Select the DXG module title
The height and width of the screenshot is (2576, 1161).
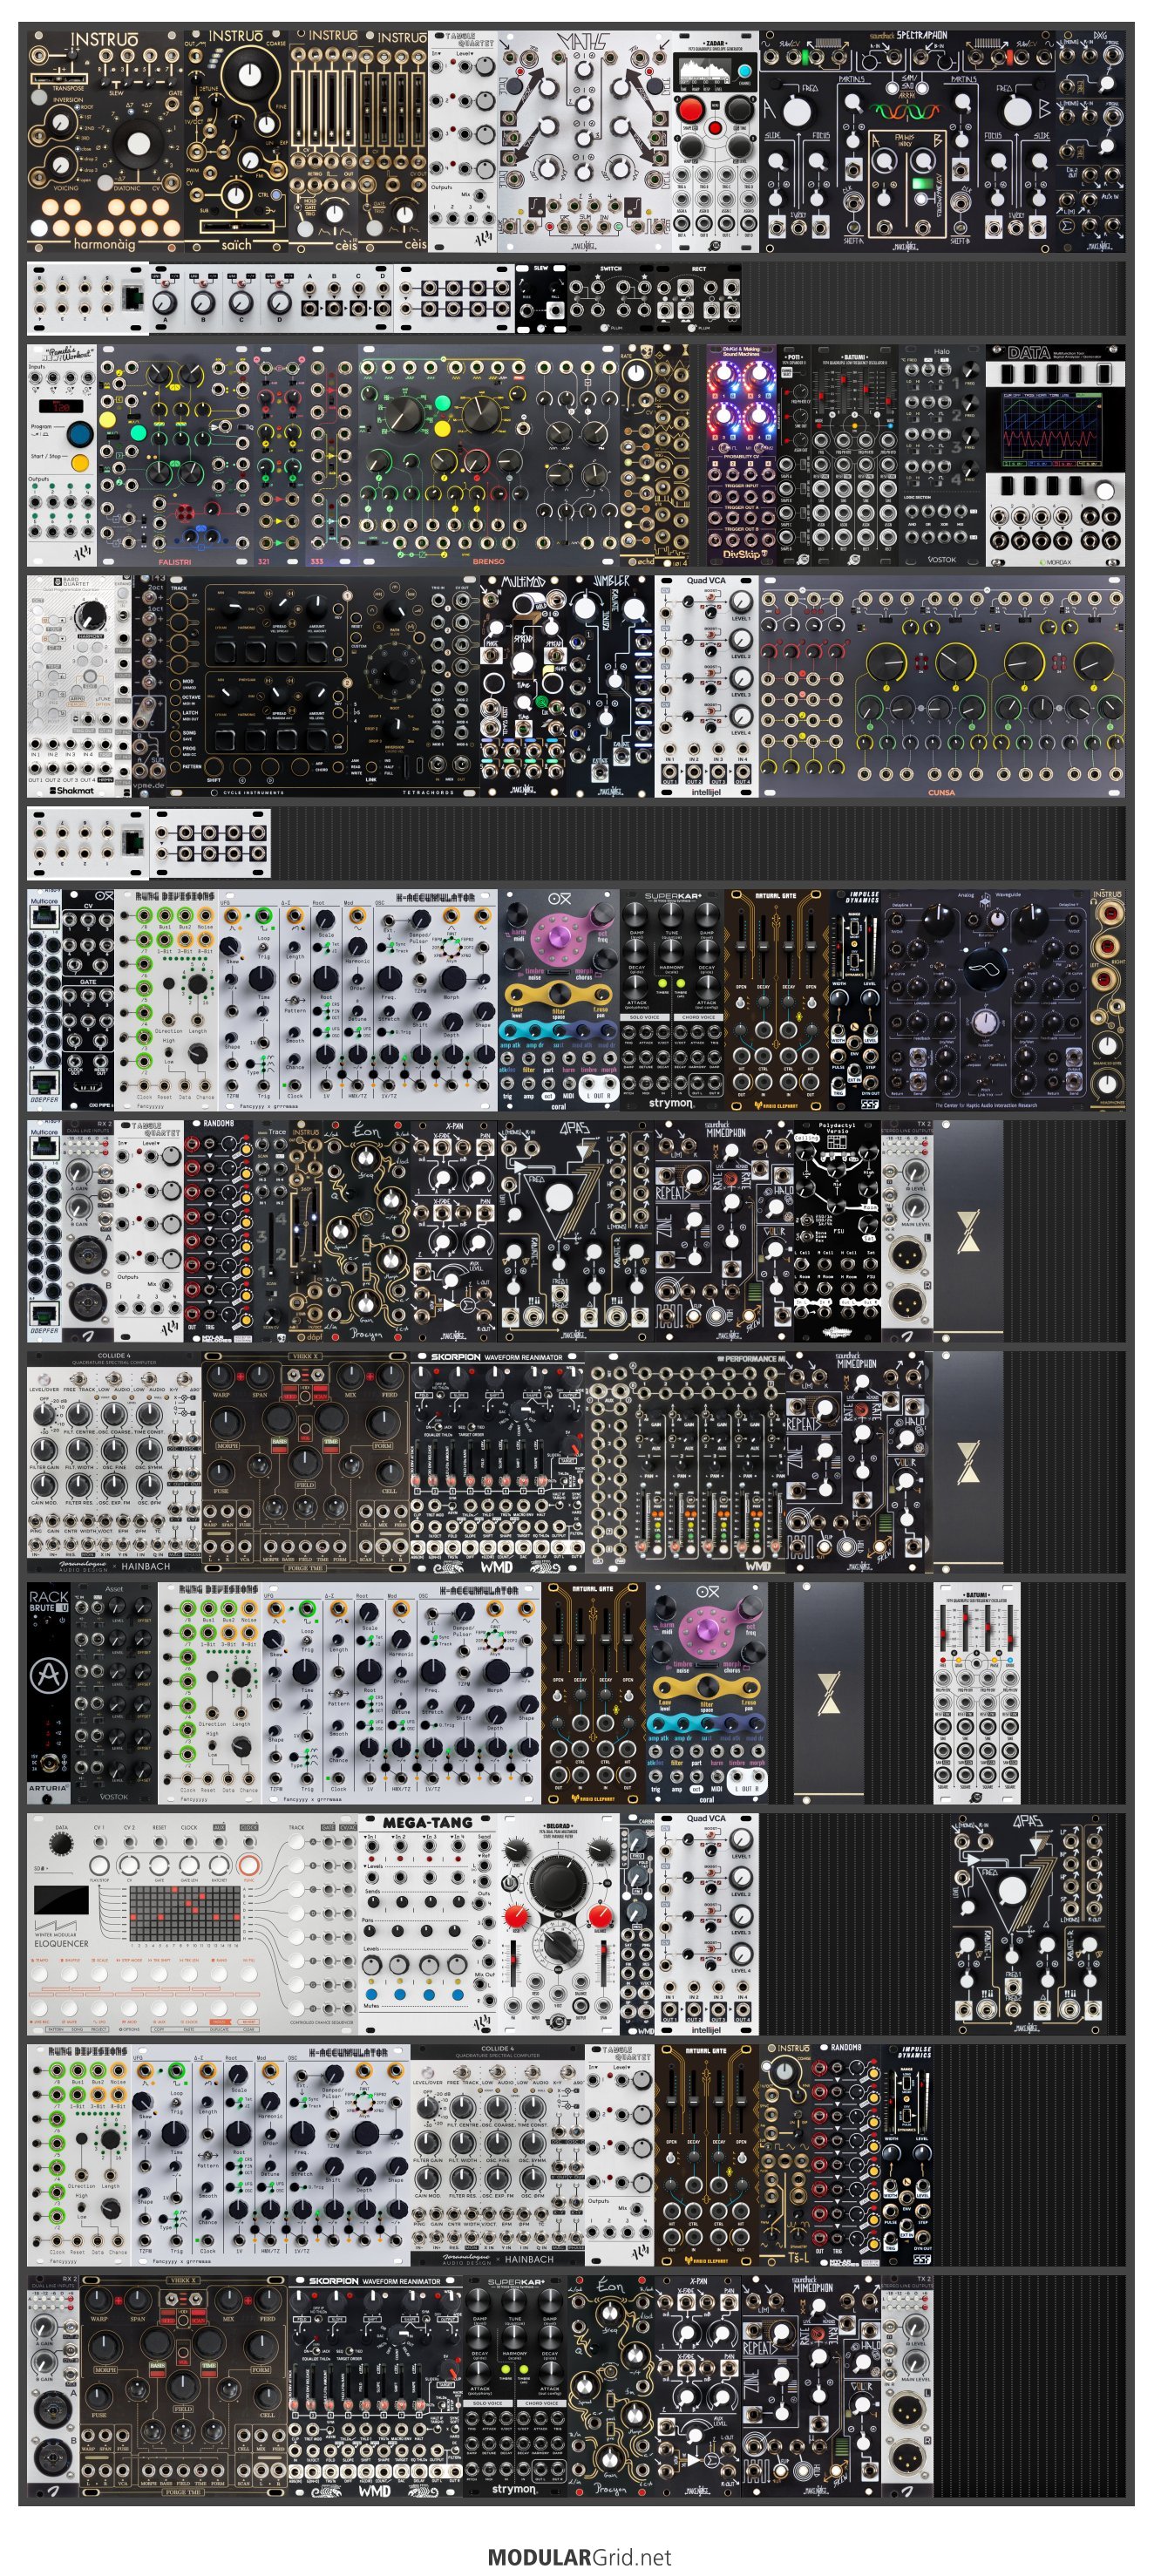1101,35
